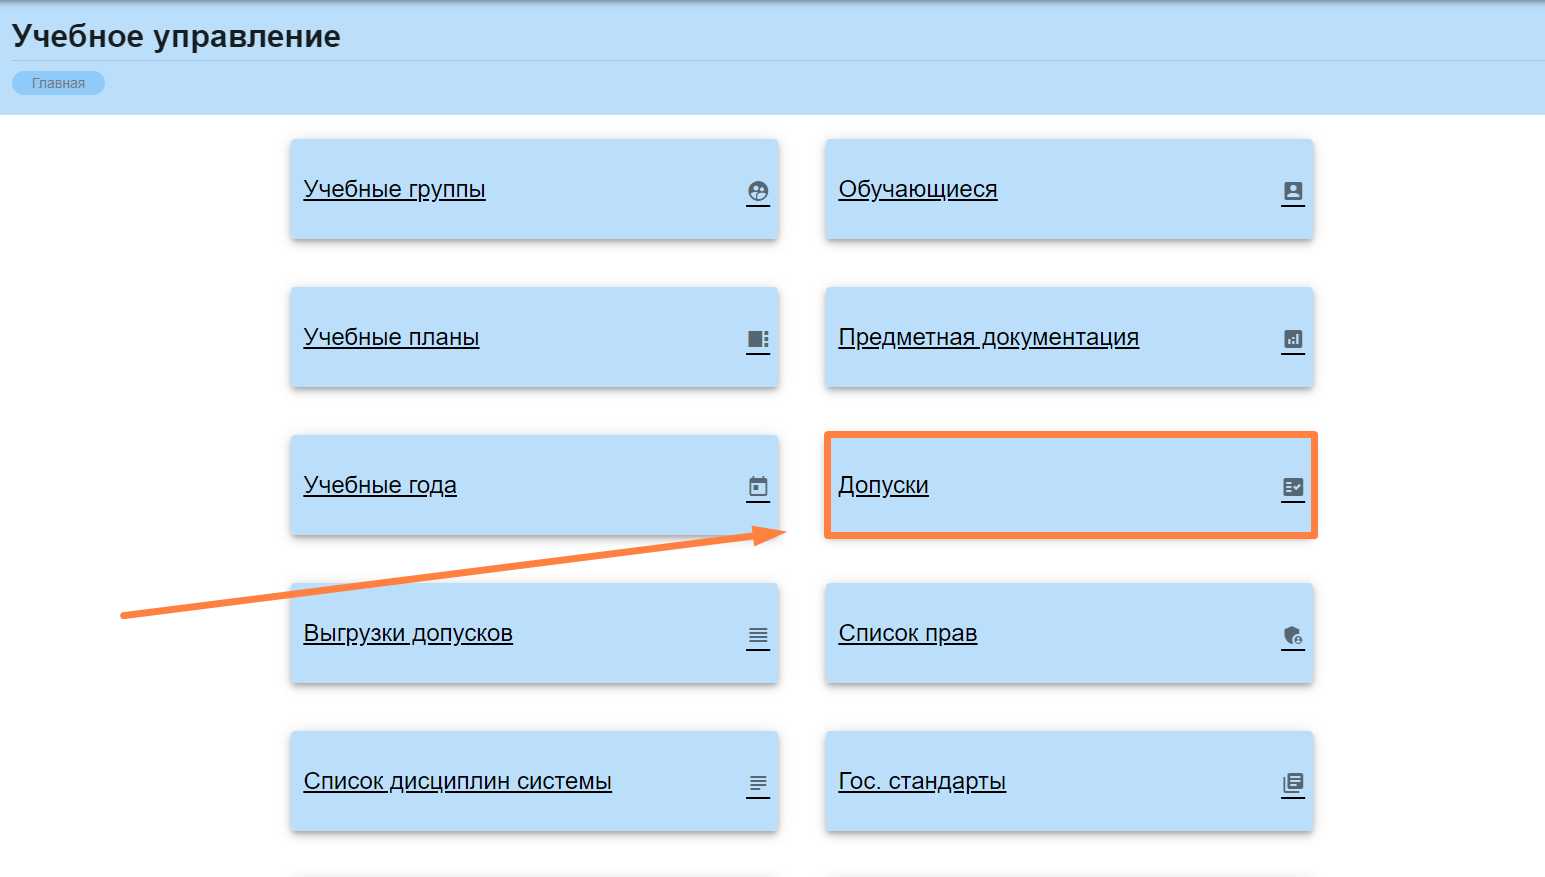
Task: Click the person icon on Обучающиеся card
Action: point(1293,191)
